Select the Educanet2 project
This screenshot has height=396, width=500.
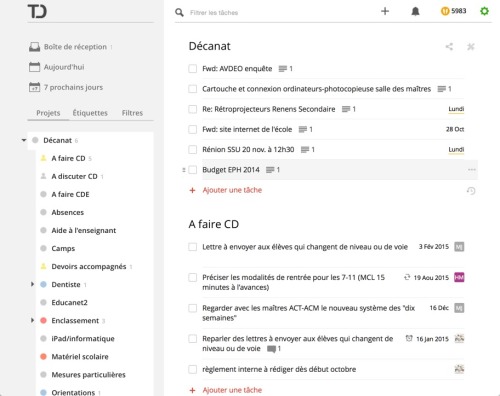click(x=69, y=302)
